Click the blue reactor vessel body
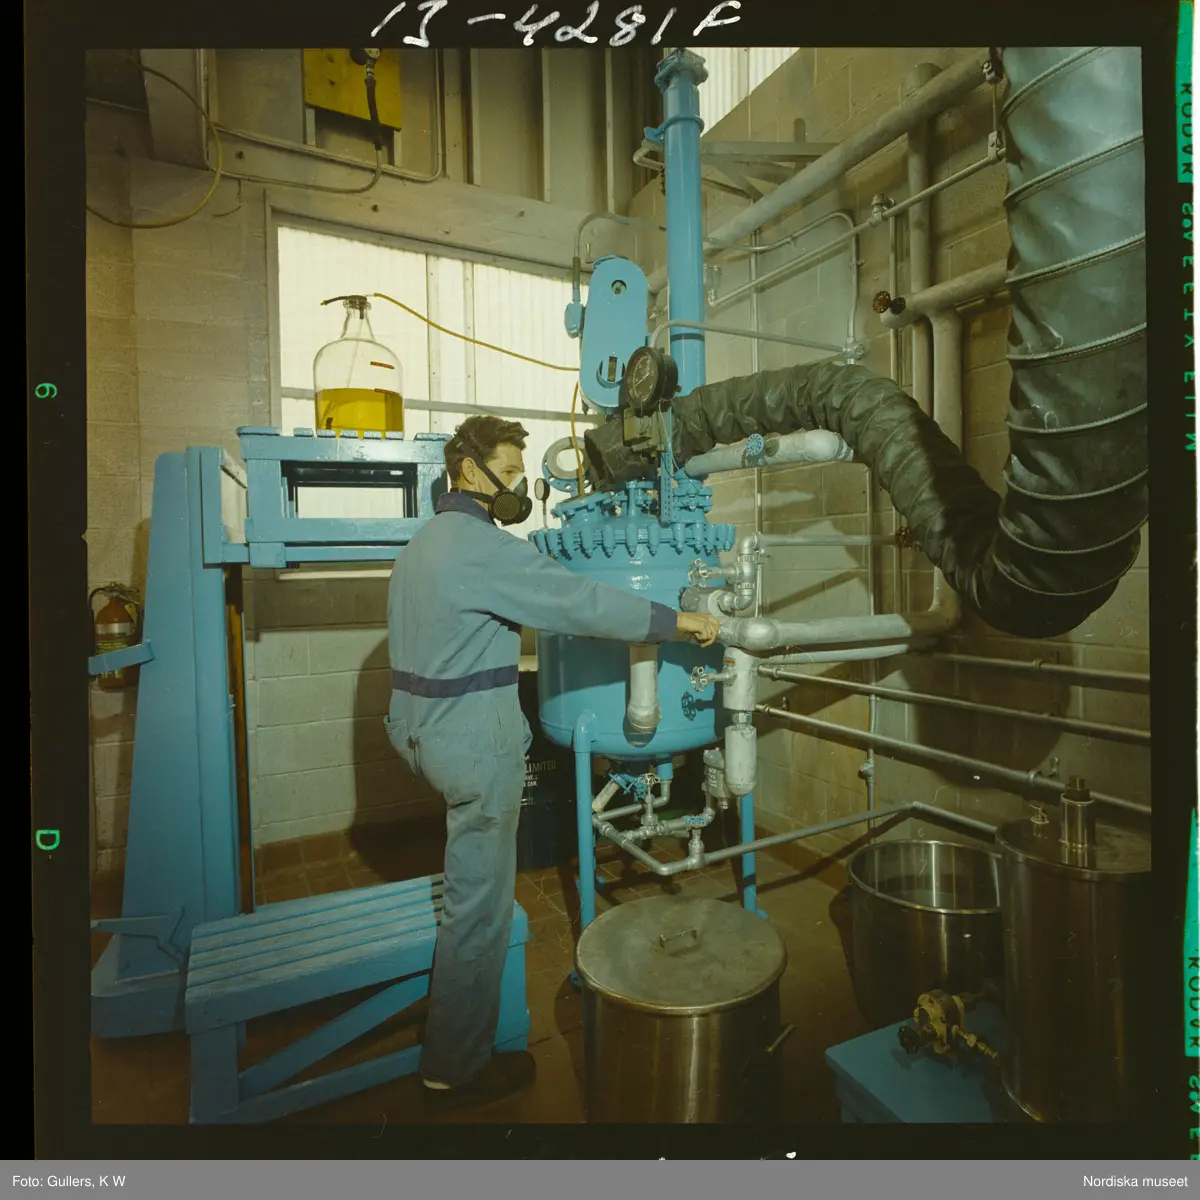Screen dimensions: 1200x1200 (590, 680)
